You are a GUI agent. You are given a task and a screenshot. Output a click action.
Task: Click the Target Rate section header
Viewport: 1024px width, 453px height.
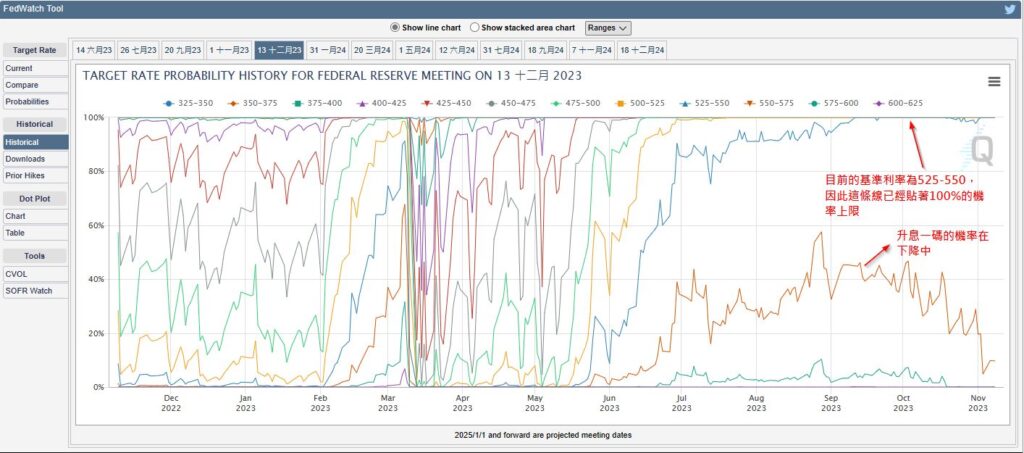click(35, 50)
